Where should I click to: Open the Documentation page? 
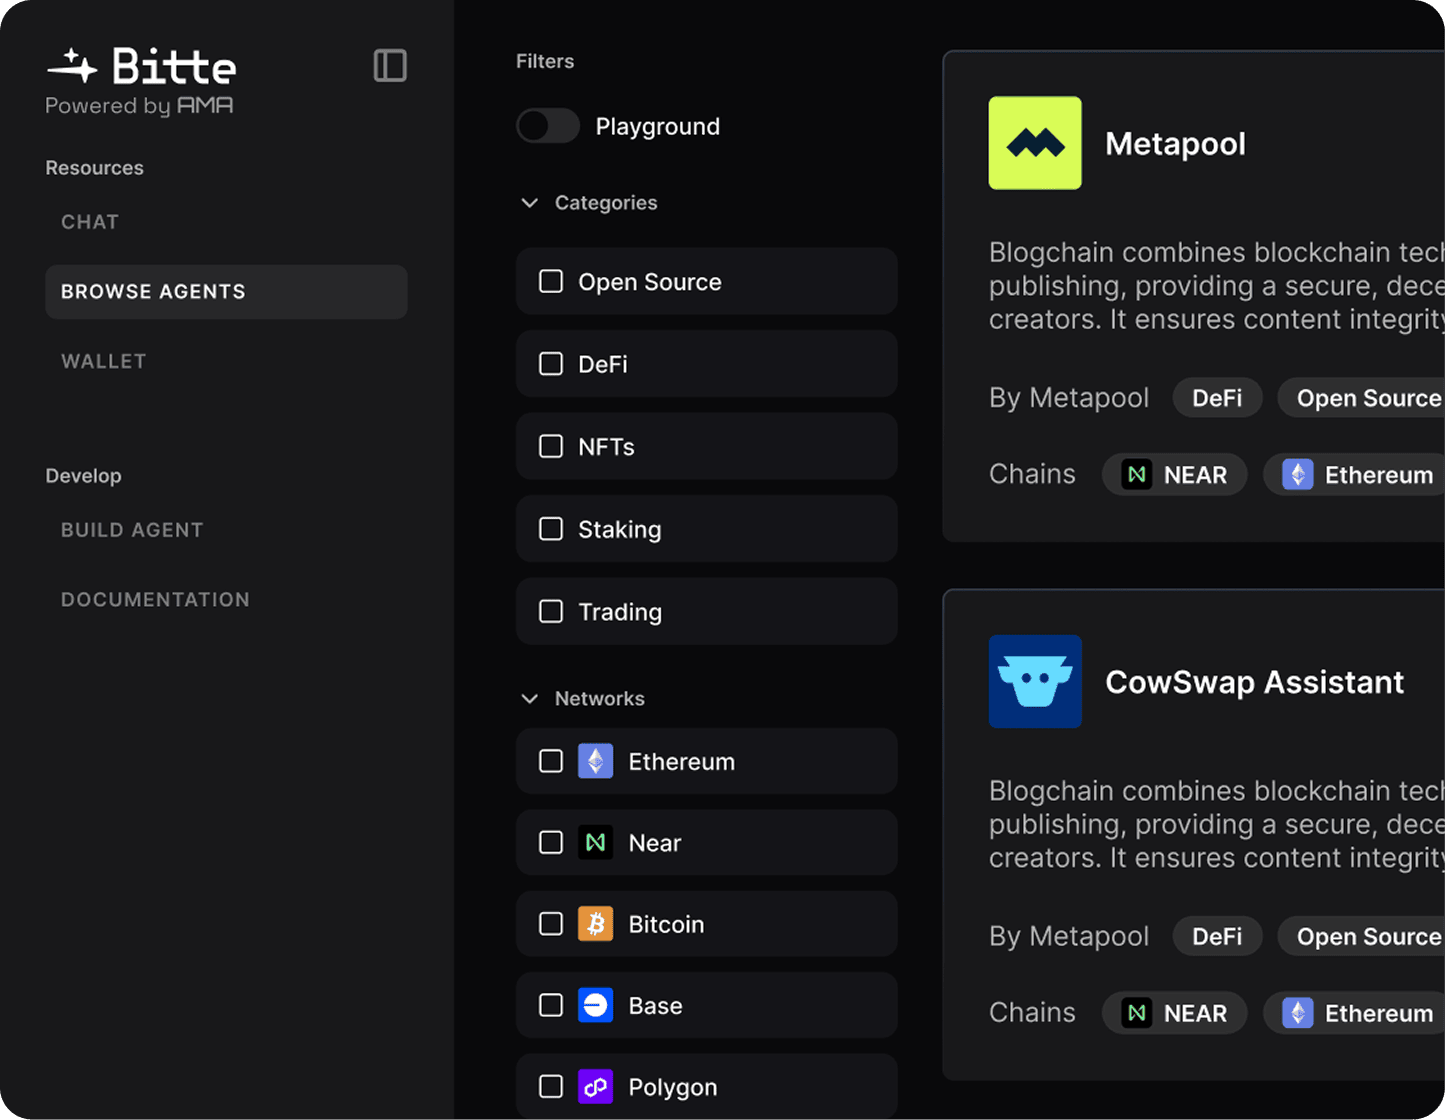pyautogui.click(x=156, y=599)
